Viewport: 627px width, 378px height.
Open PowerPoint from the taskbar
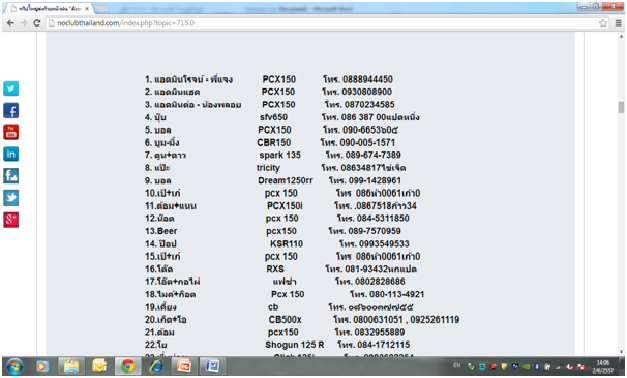tap(184, 366)
